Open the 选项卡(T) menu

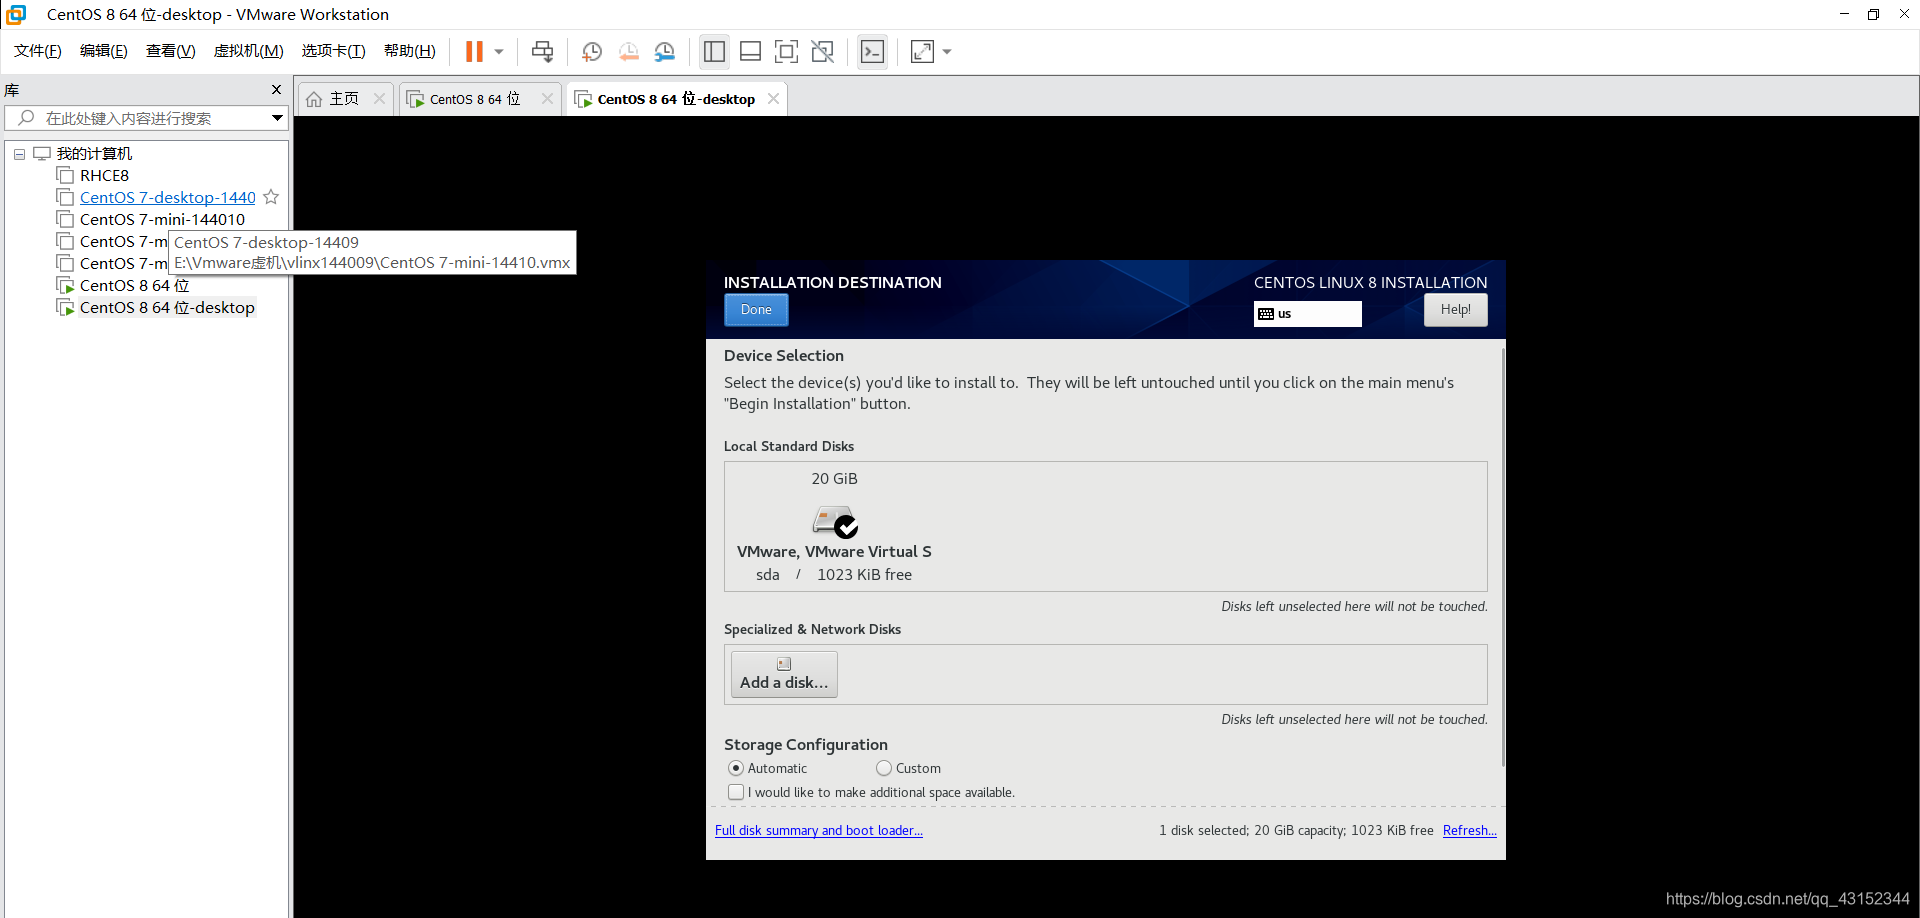[334, 51]
